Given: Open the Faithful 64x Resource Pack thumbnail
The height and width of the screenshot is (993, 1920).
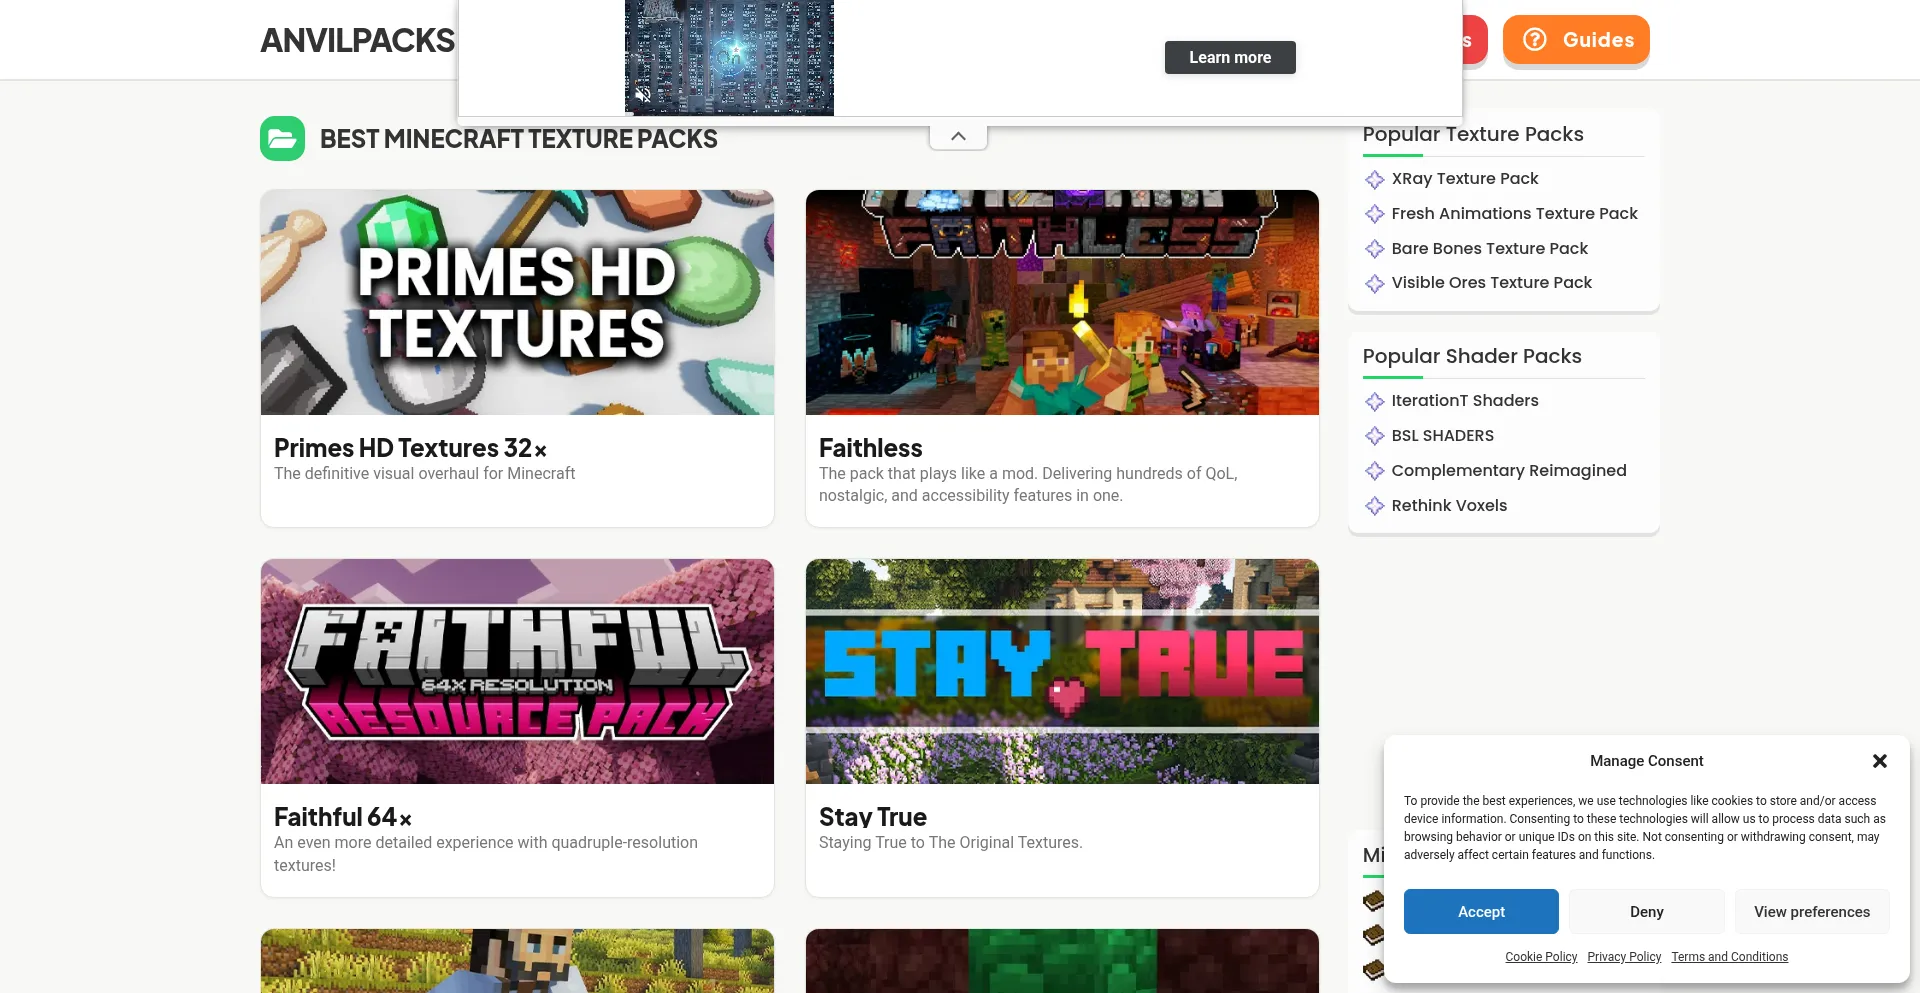Looking at the screenshot, I should [x=517, y=671].
